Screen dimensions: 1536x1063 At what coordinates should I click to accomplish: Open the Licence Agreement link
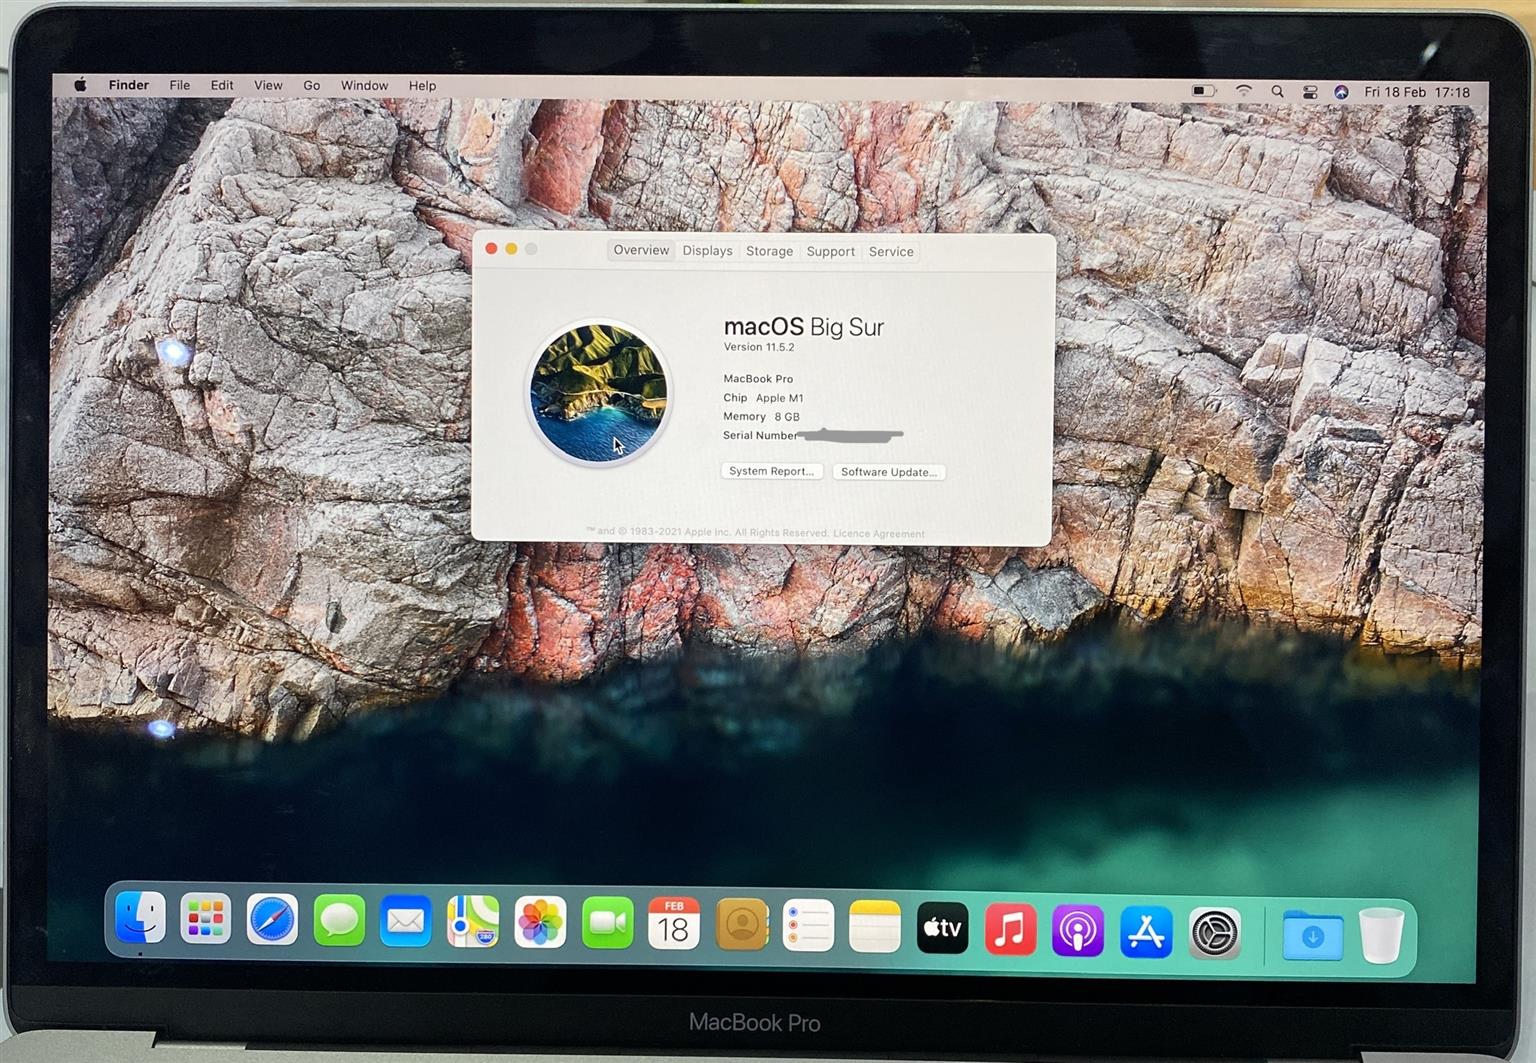(879, 534)
